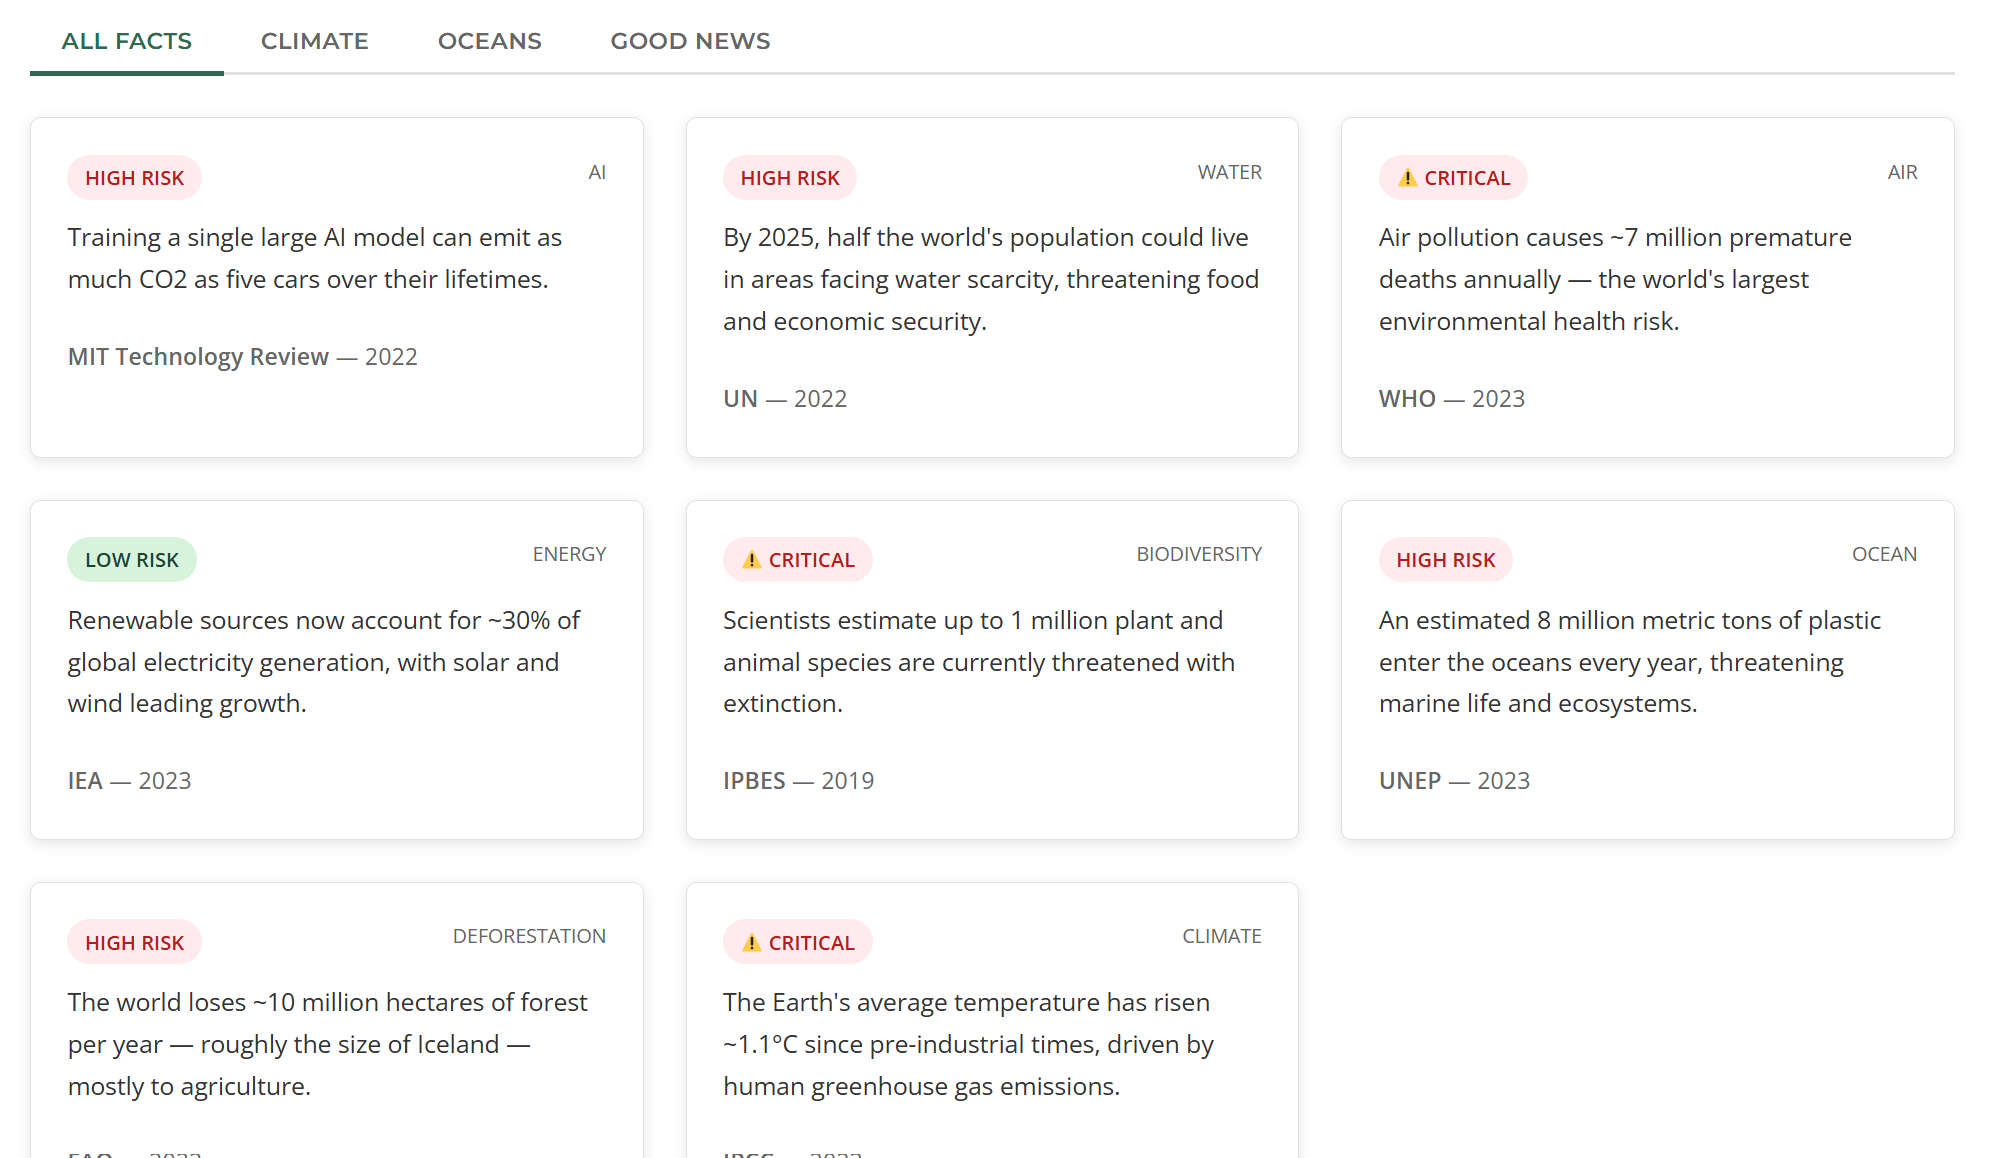2003x1158 pixels.
Task: Click the IPBES — 2019 source line
Action: point(798,781)
